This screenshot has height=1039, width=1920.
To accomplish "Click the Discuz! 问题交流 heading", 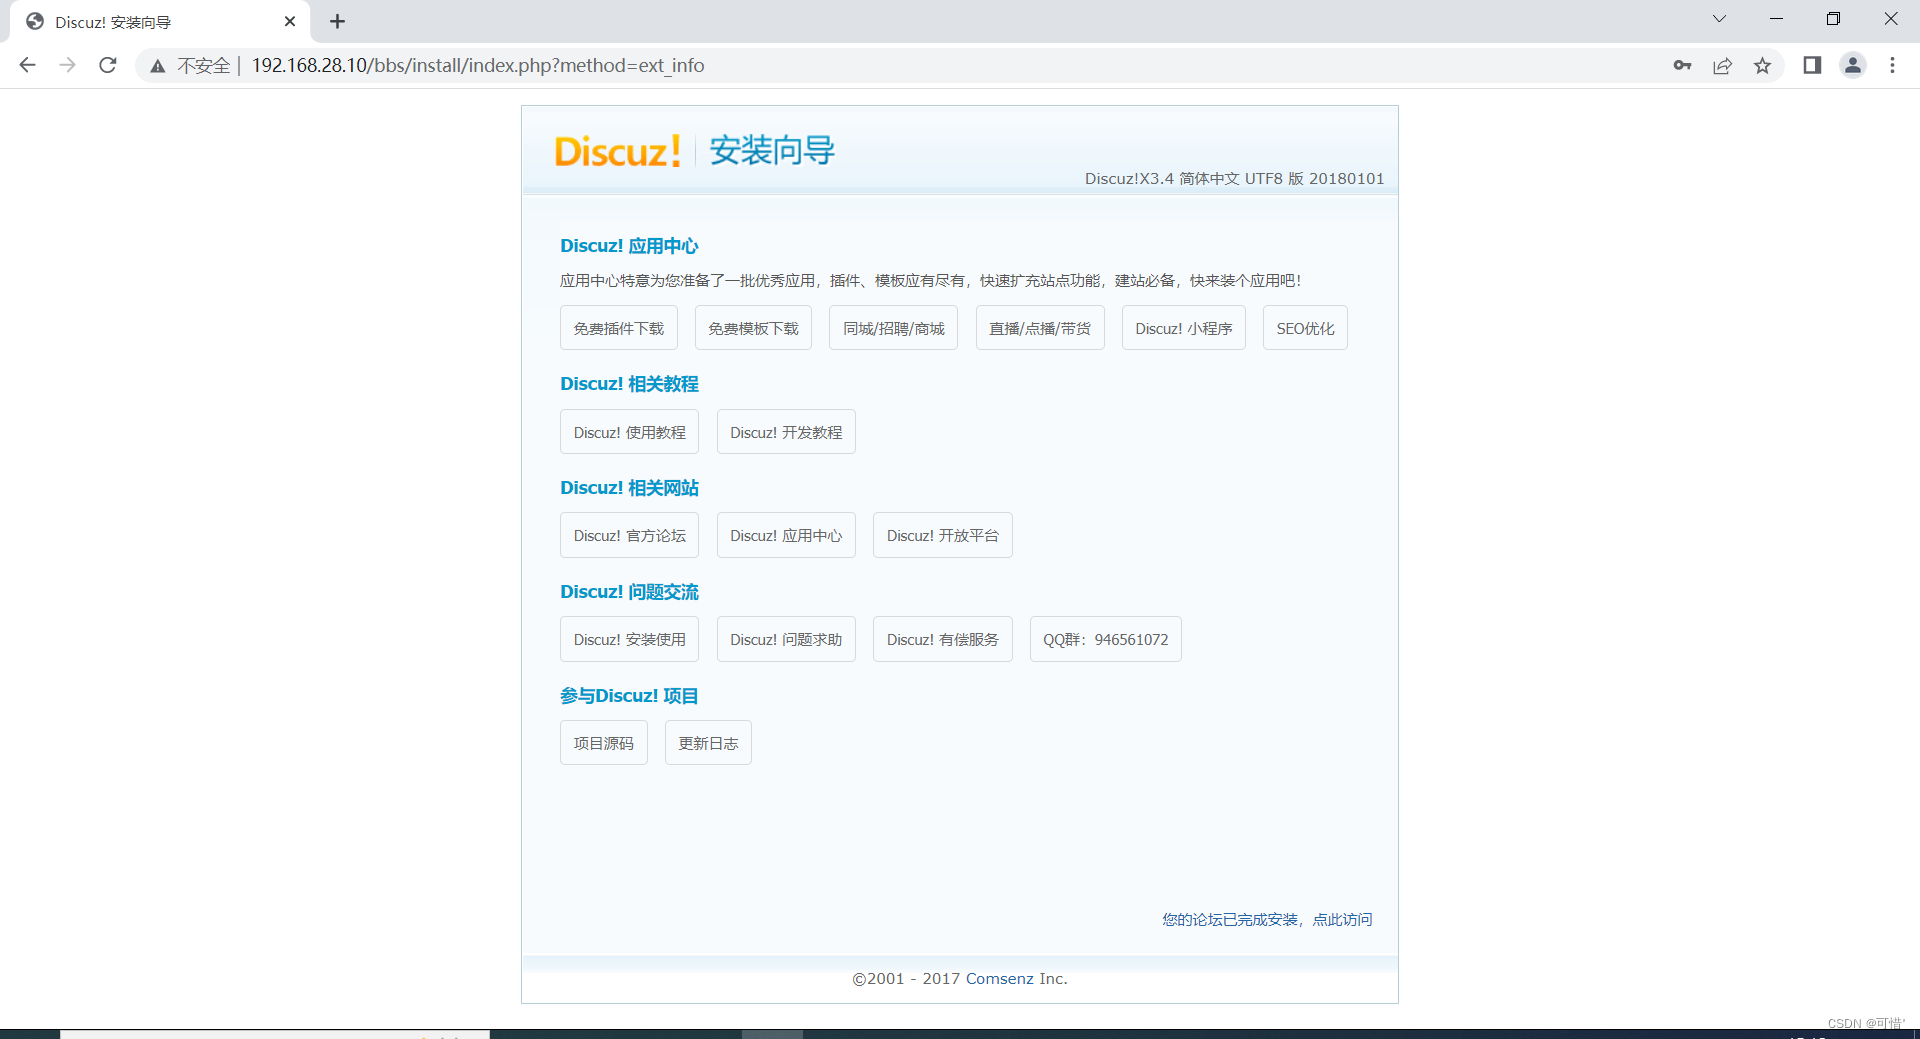I will (x=629, y=592).
